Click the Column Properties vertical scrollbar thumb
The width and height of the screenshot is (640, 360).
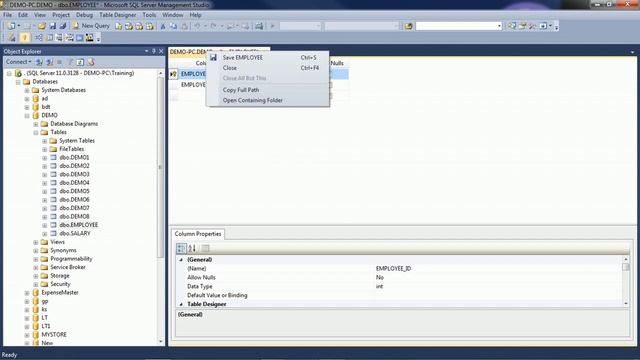coord(626,267)
